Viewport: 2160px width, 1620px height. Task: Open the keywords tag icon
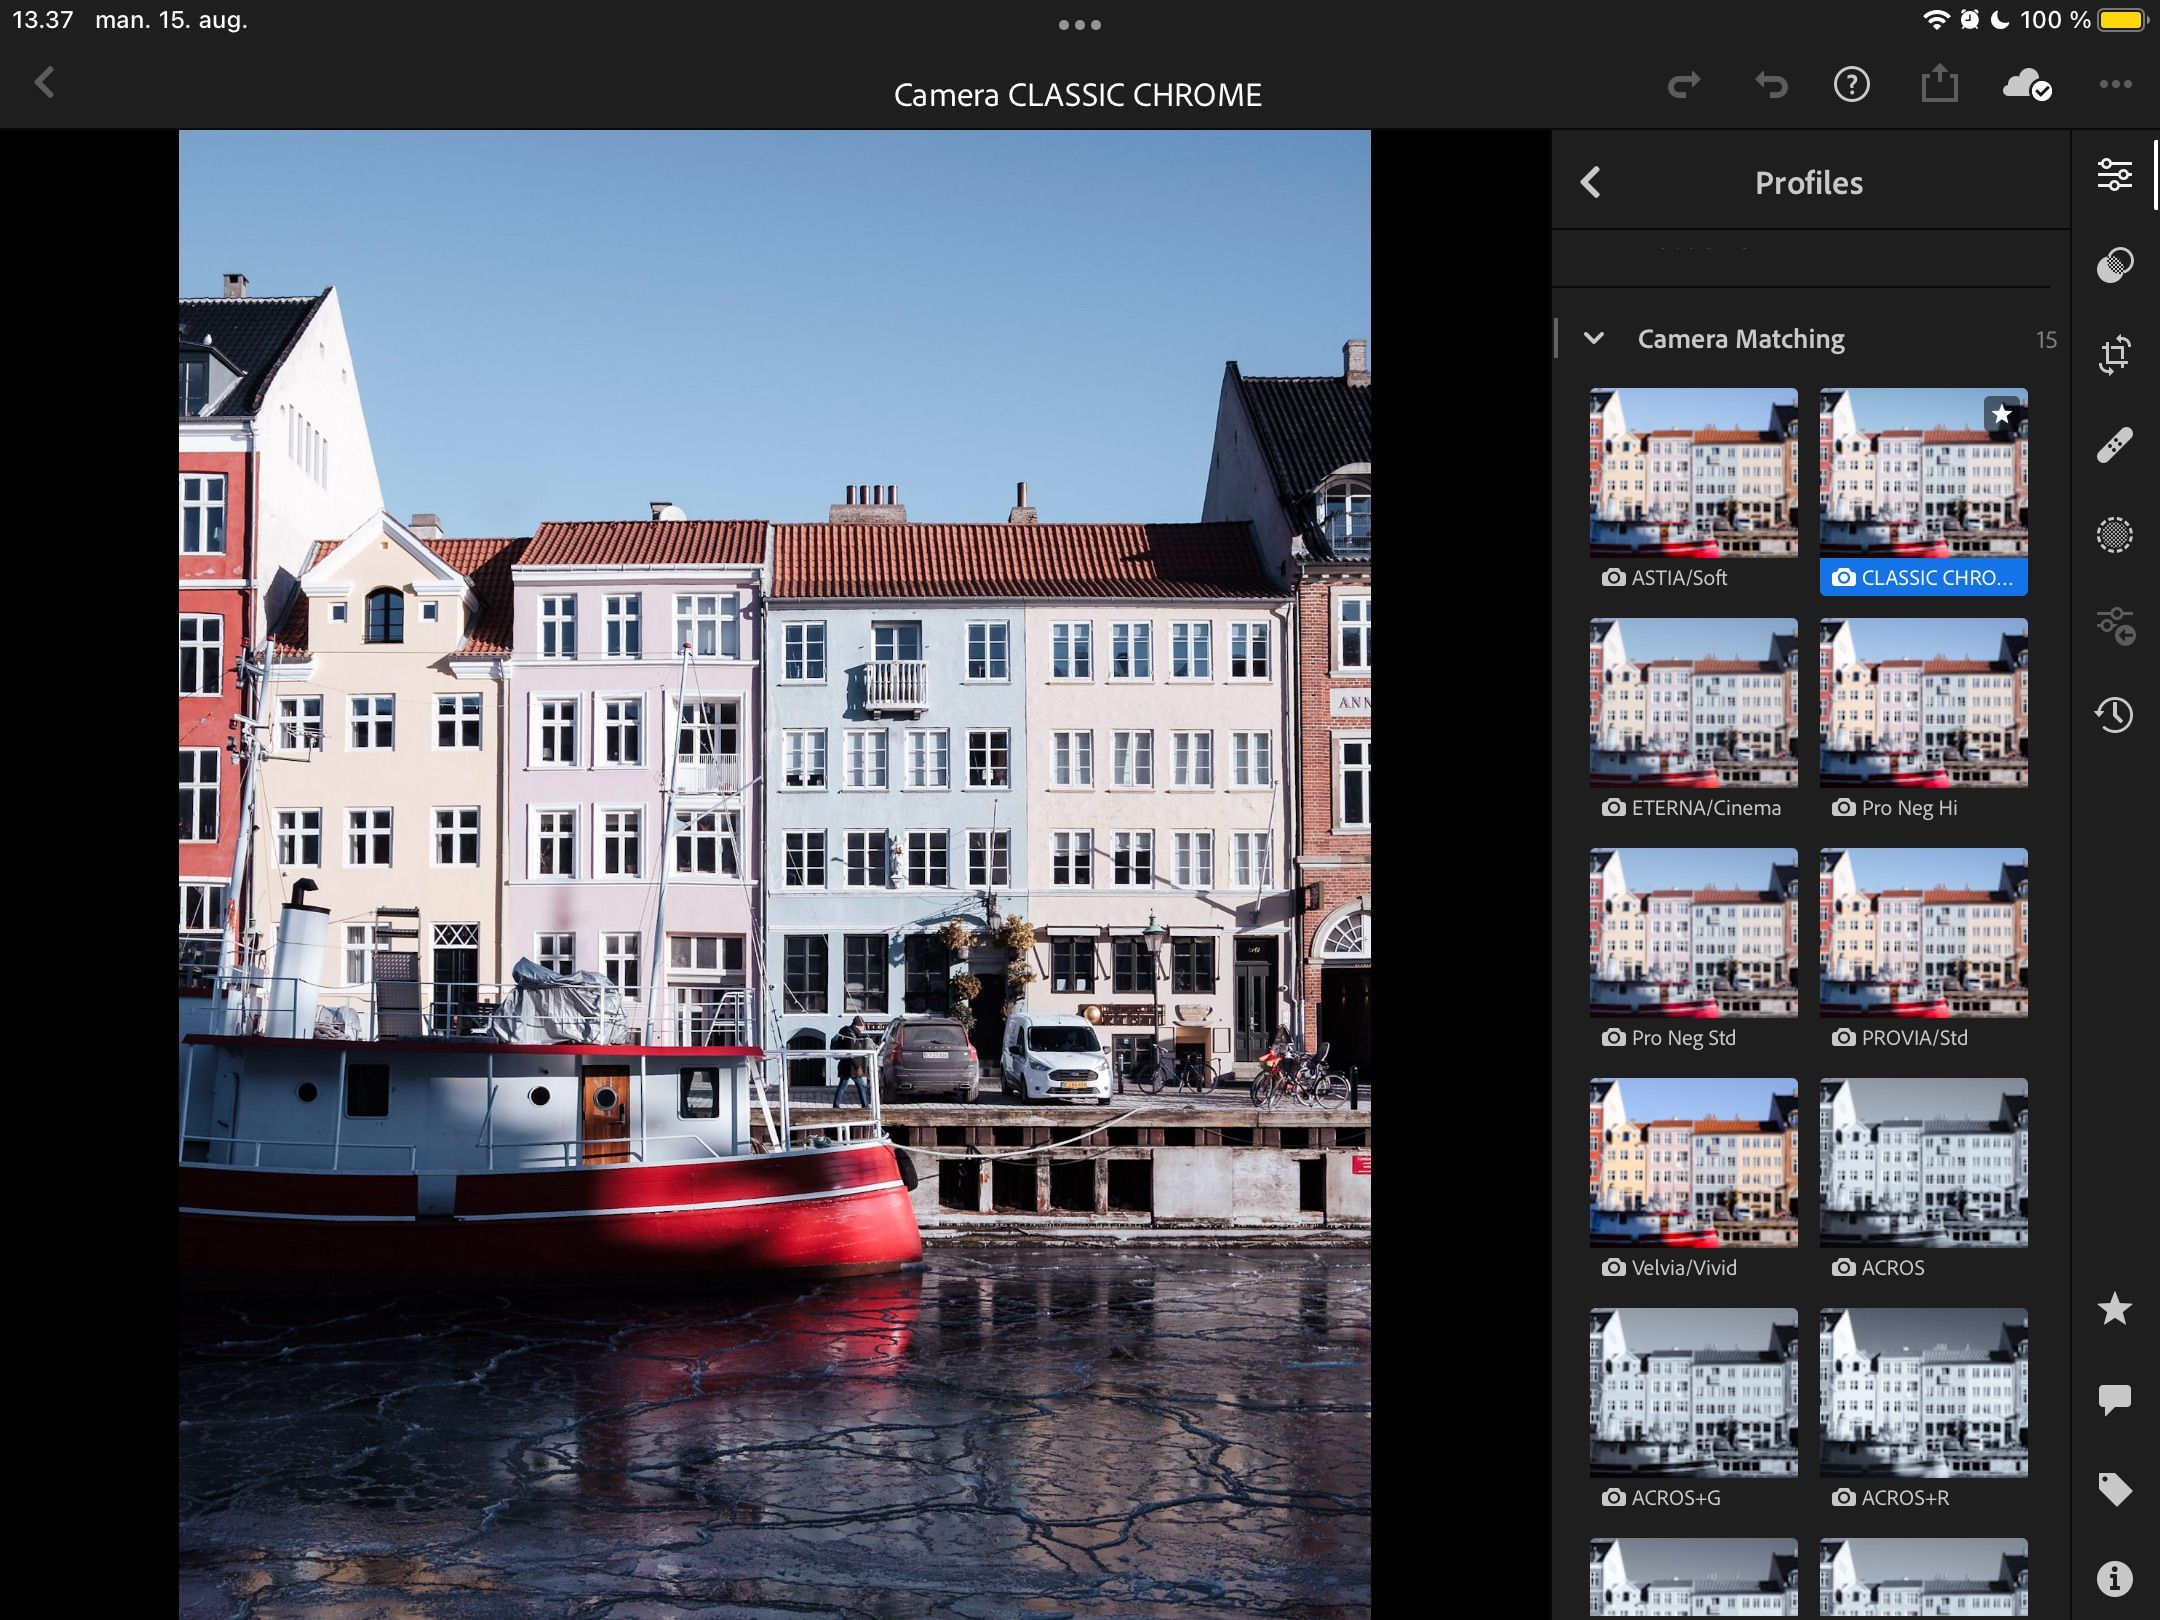[2114, 1489]
